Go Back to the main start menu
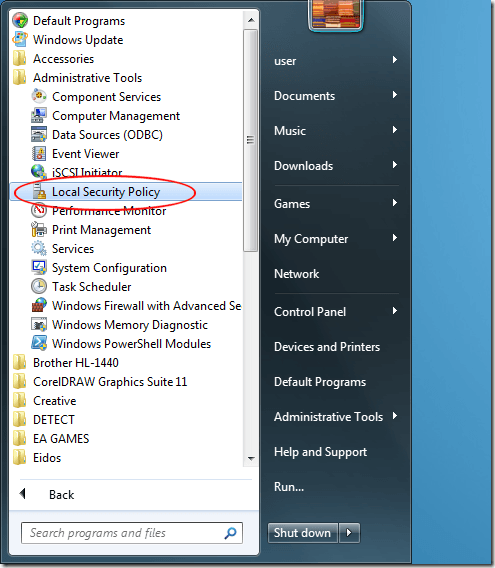The width and height of the screenshot is (495, 568). [61, 494]
